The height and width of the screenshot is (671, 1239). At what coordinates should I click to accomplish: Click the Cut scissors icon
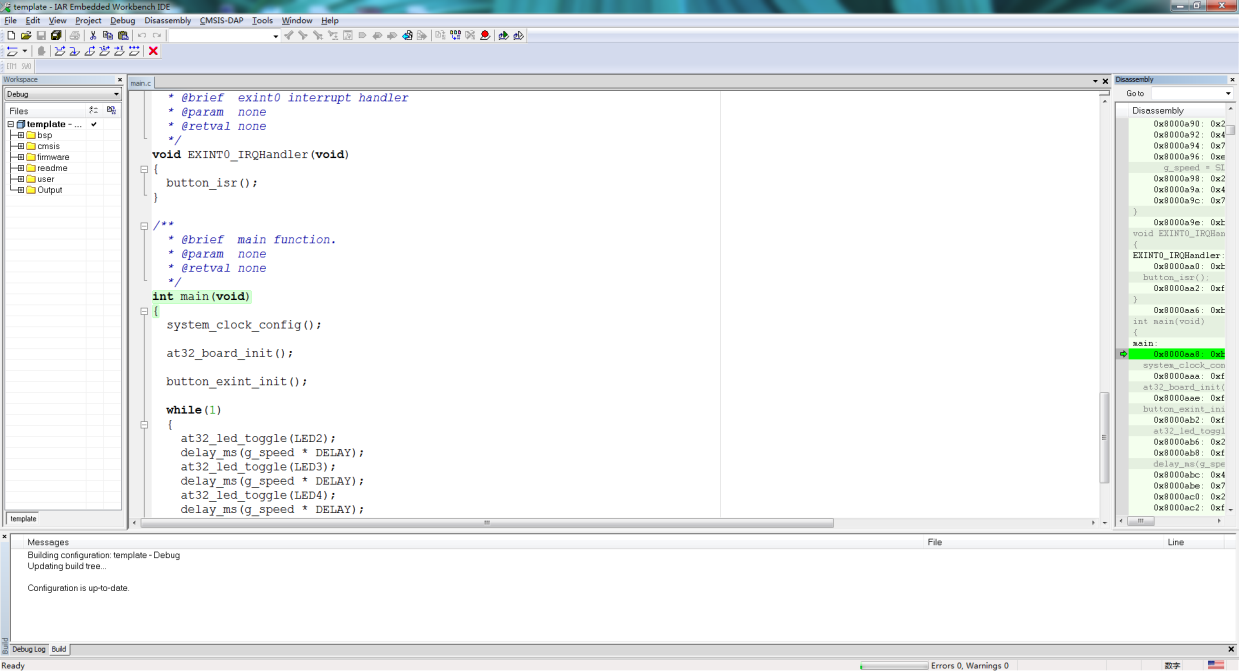coord(94,36)
